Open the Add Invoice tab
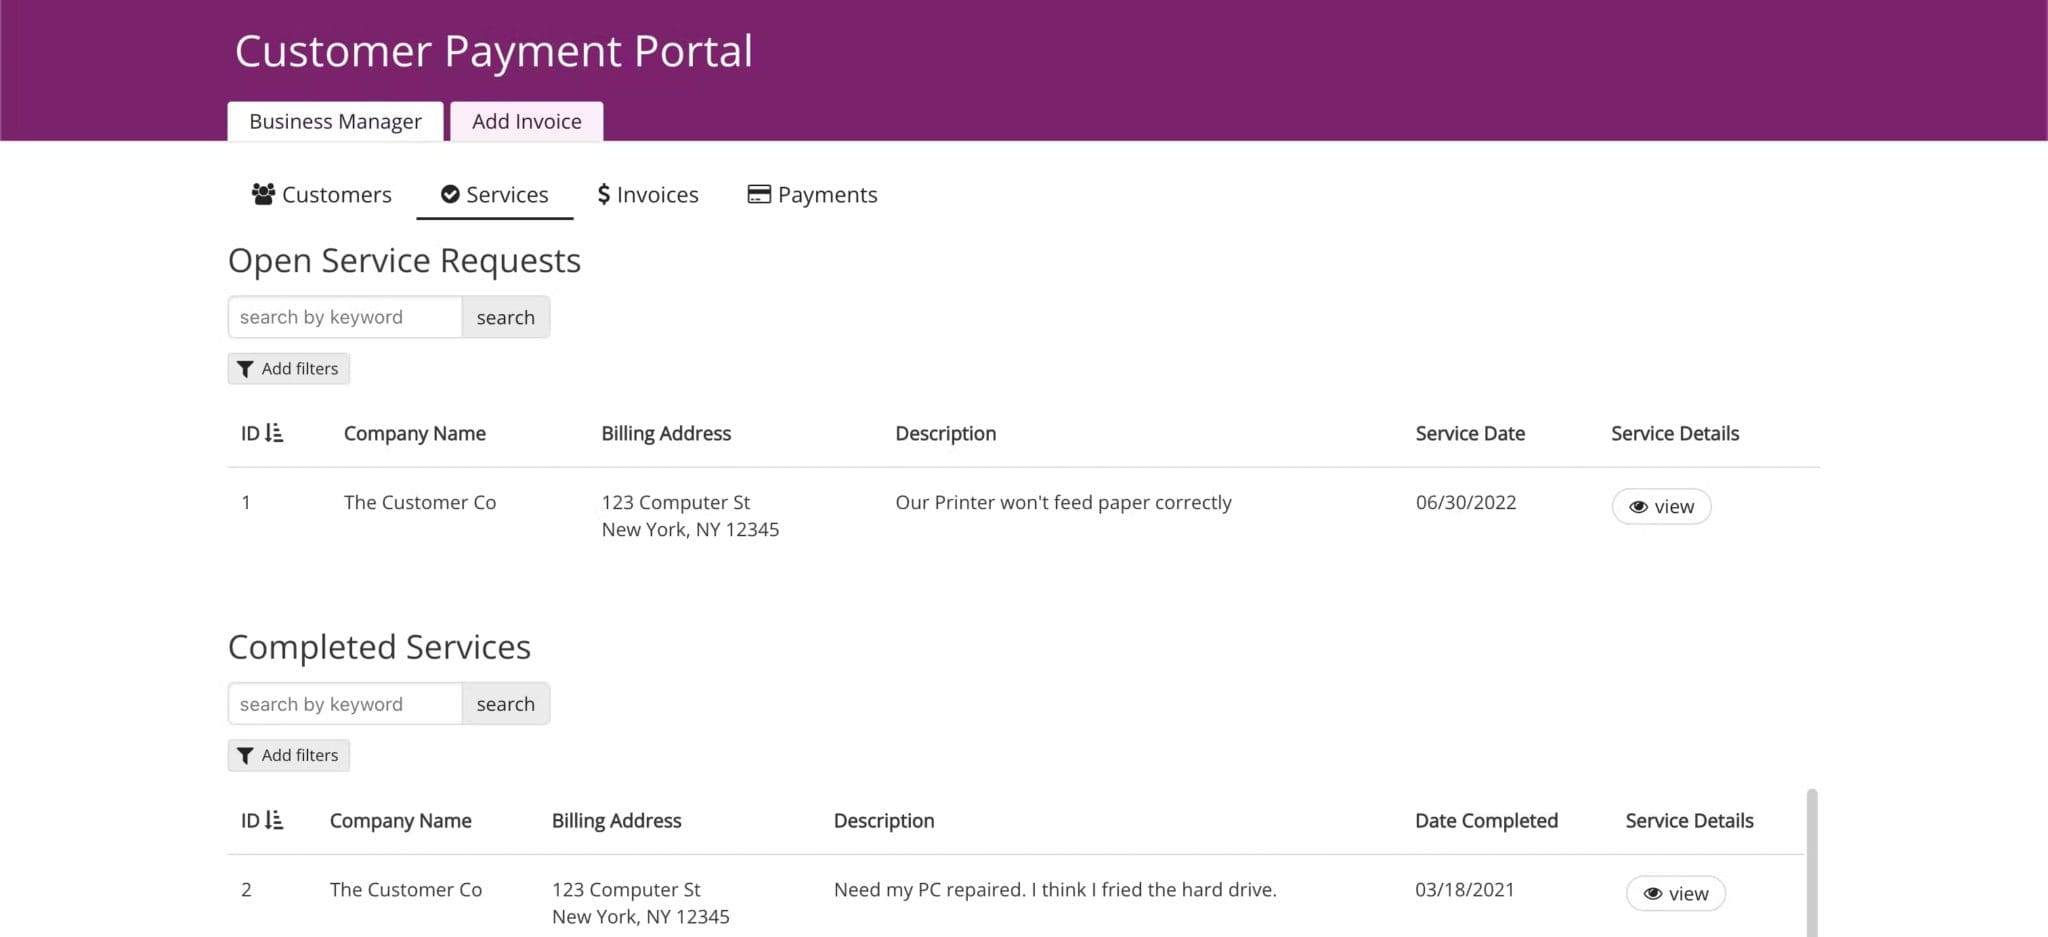The image size is (2048, 937). [526, 121]
